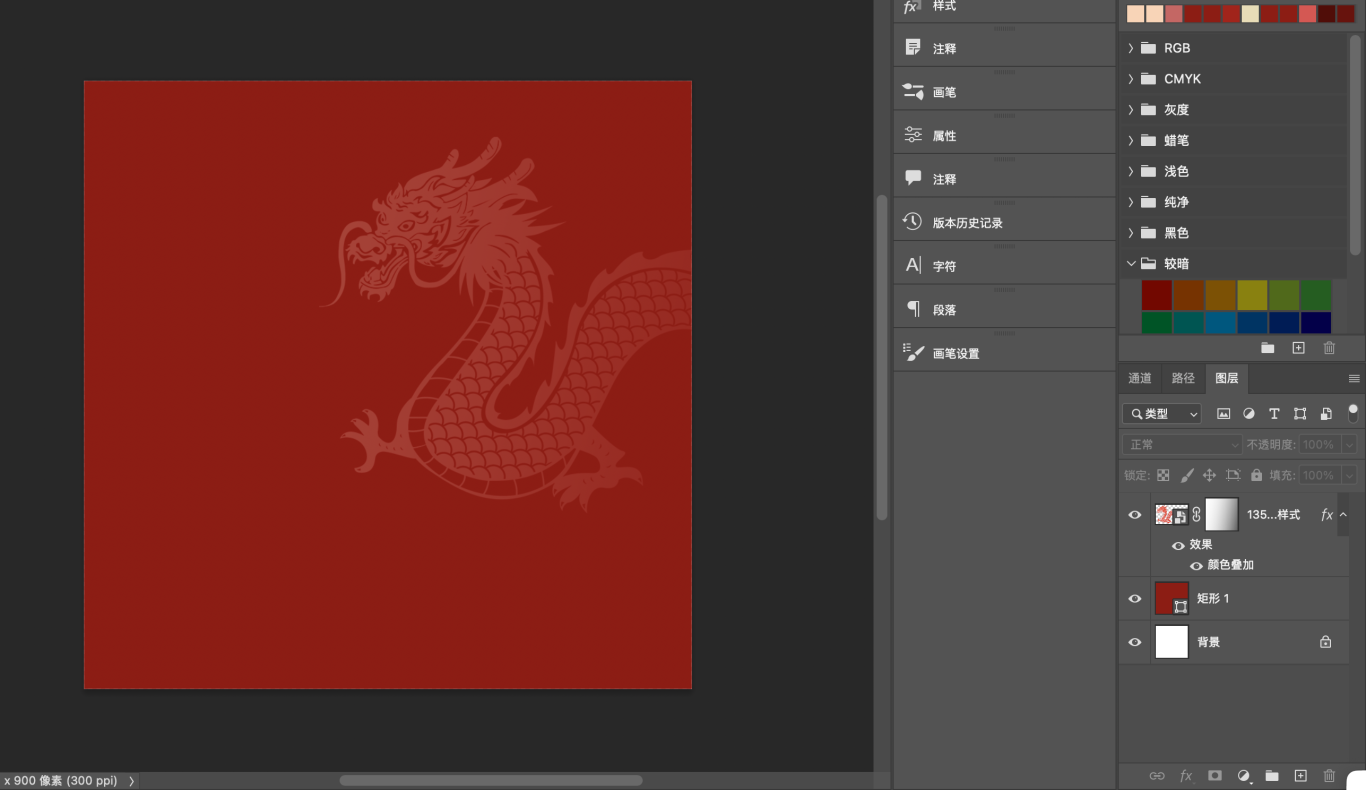Screen dimensions: 1366x790
Task: Click fx badge on 135...样式 layer
Action: [1327, 515]
